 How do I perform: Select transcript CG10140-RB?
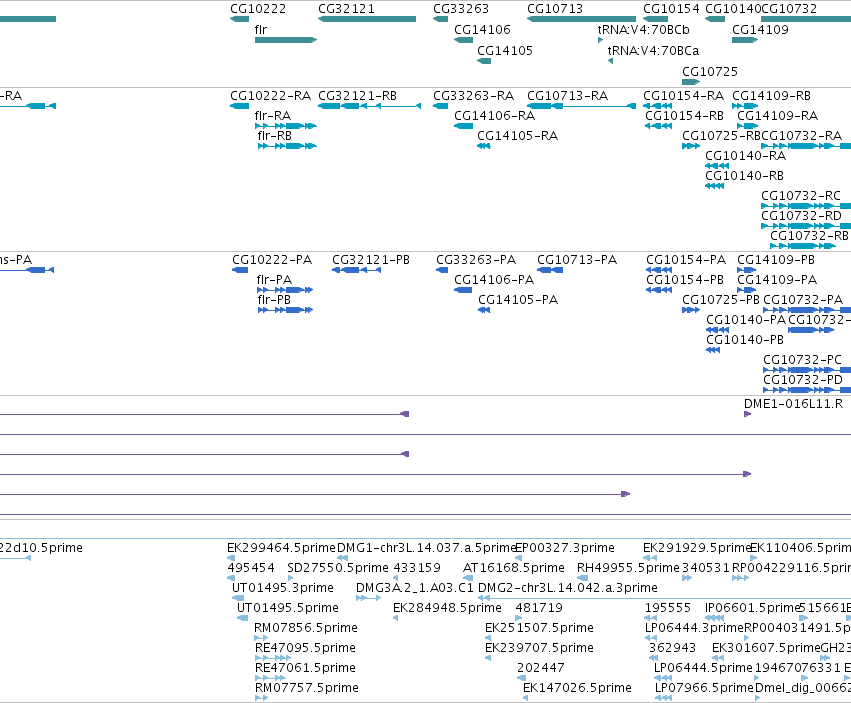[715, 186]
